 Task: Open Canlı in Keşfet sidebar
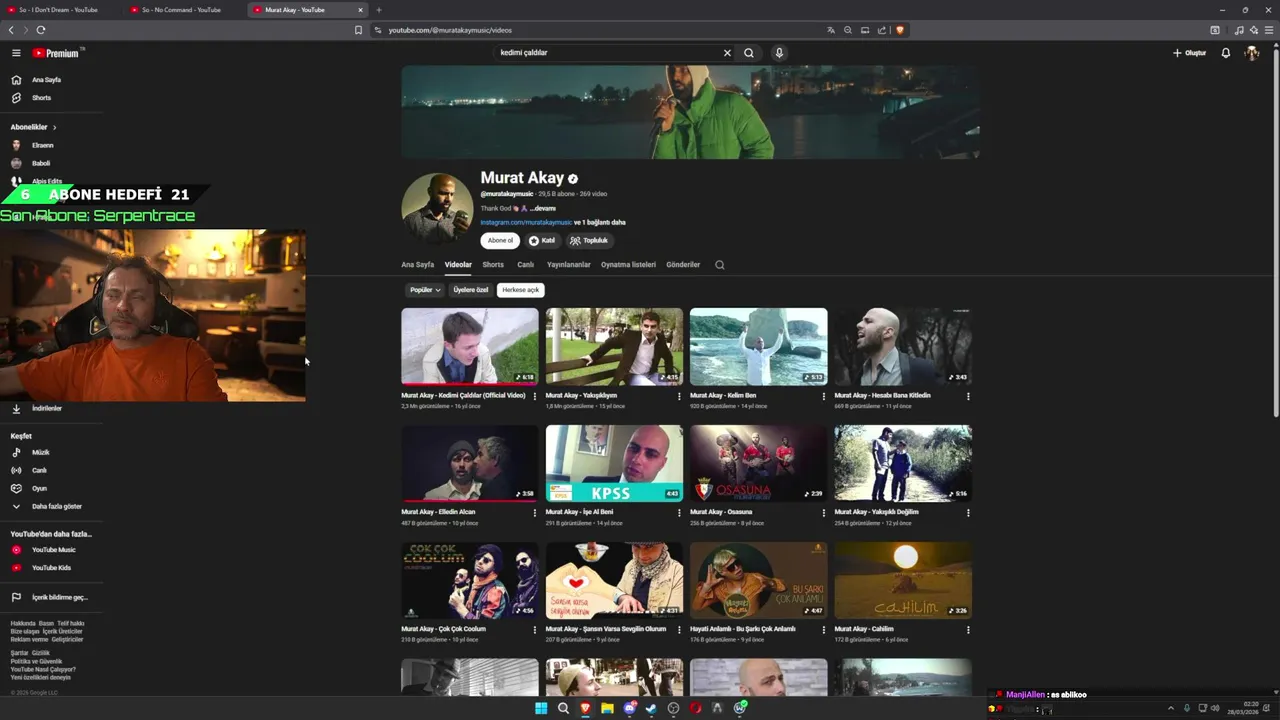39,470
